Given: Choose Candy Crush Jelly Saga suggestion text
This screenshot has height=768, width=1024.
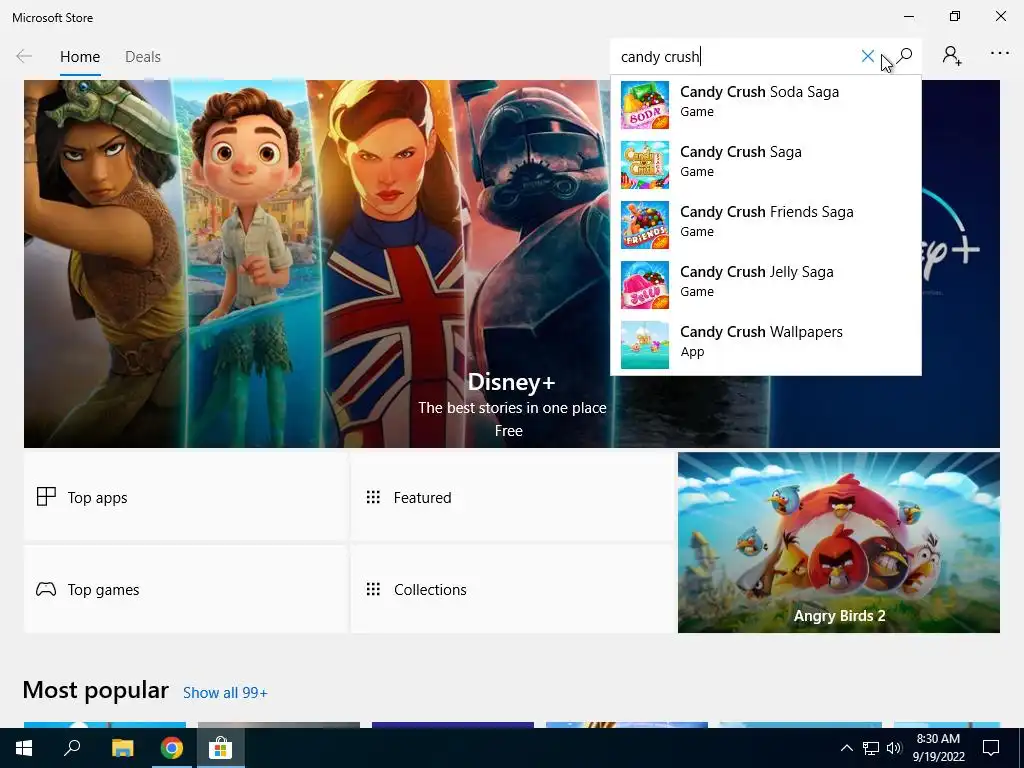Looking at the screenshot, I should tap(757, 272).
